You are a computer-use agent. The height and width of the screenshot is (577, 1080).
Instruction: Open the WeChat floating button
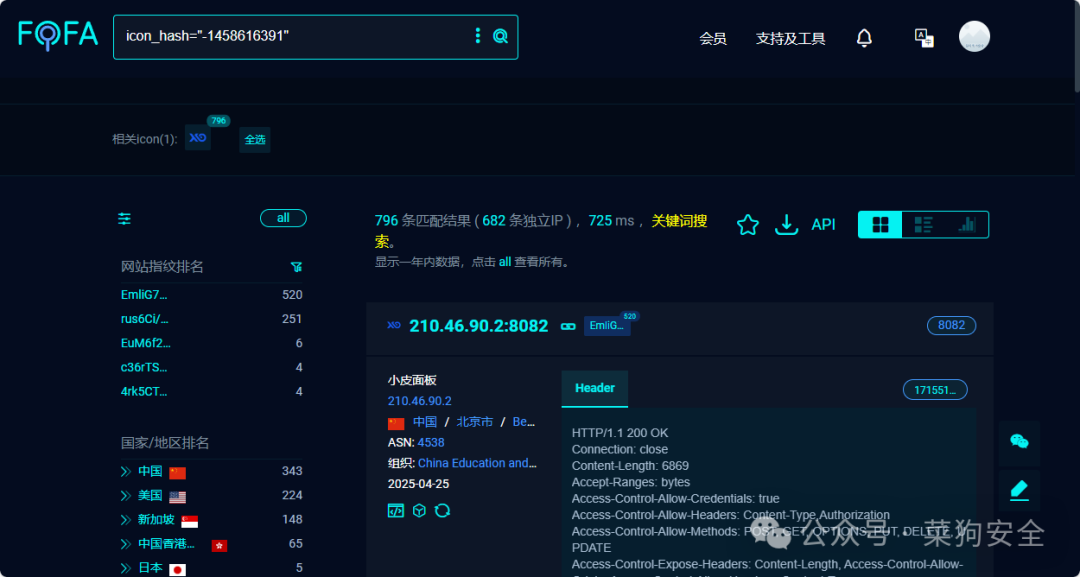[1019, 441]
